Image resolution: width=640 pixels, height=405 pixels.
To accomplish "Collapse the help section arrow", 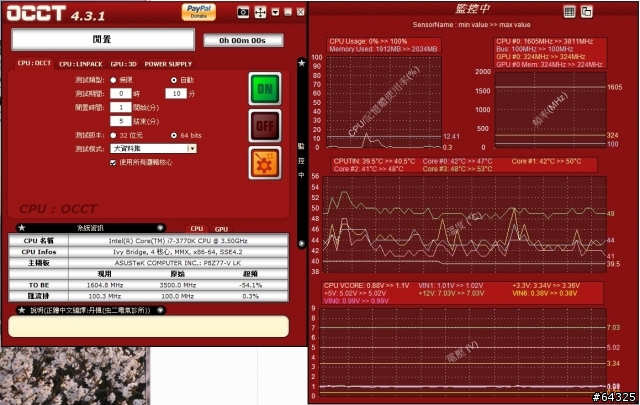I will click(160, 310).
